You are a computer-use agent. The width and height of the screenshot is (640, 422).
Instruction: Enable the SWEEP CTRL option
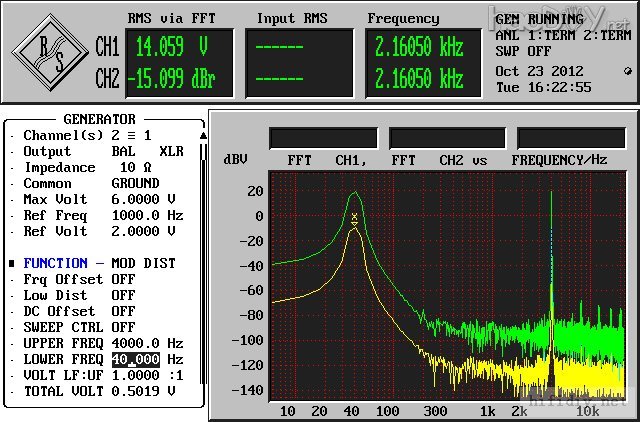pos(123,327)
